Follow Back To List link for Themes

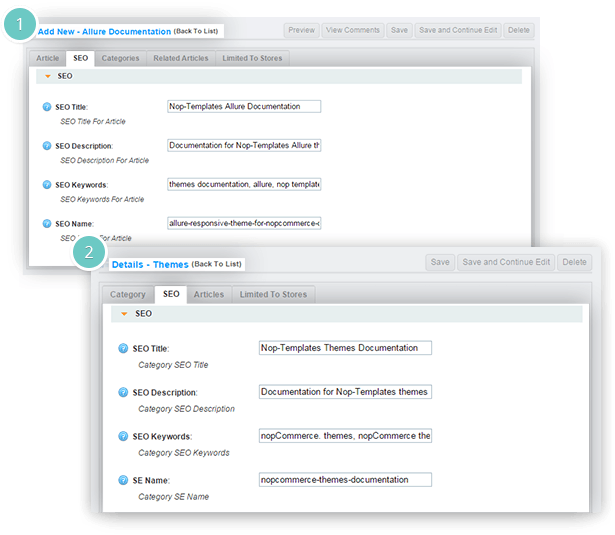click(217, 264)
